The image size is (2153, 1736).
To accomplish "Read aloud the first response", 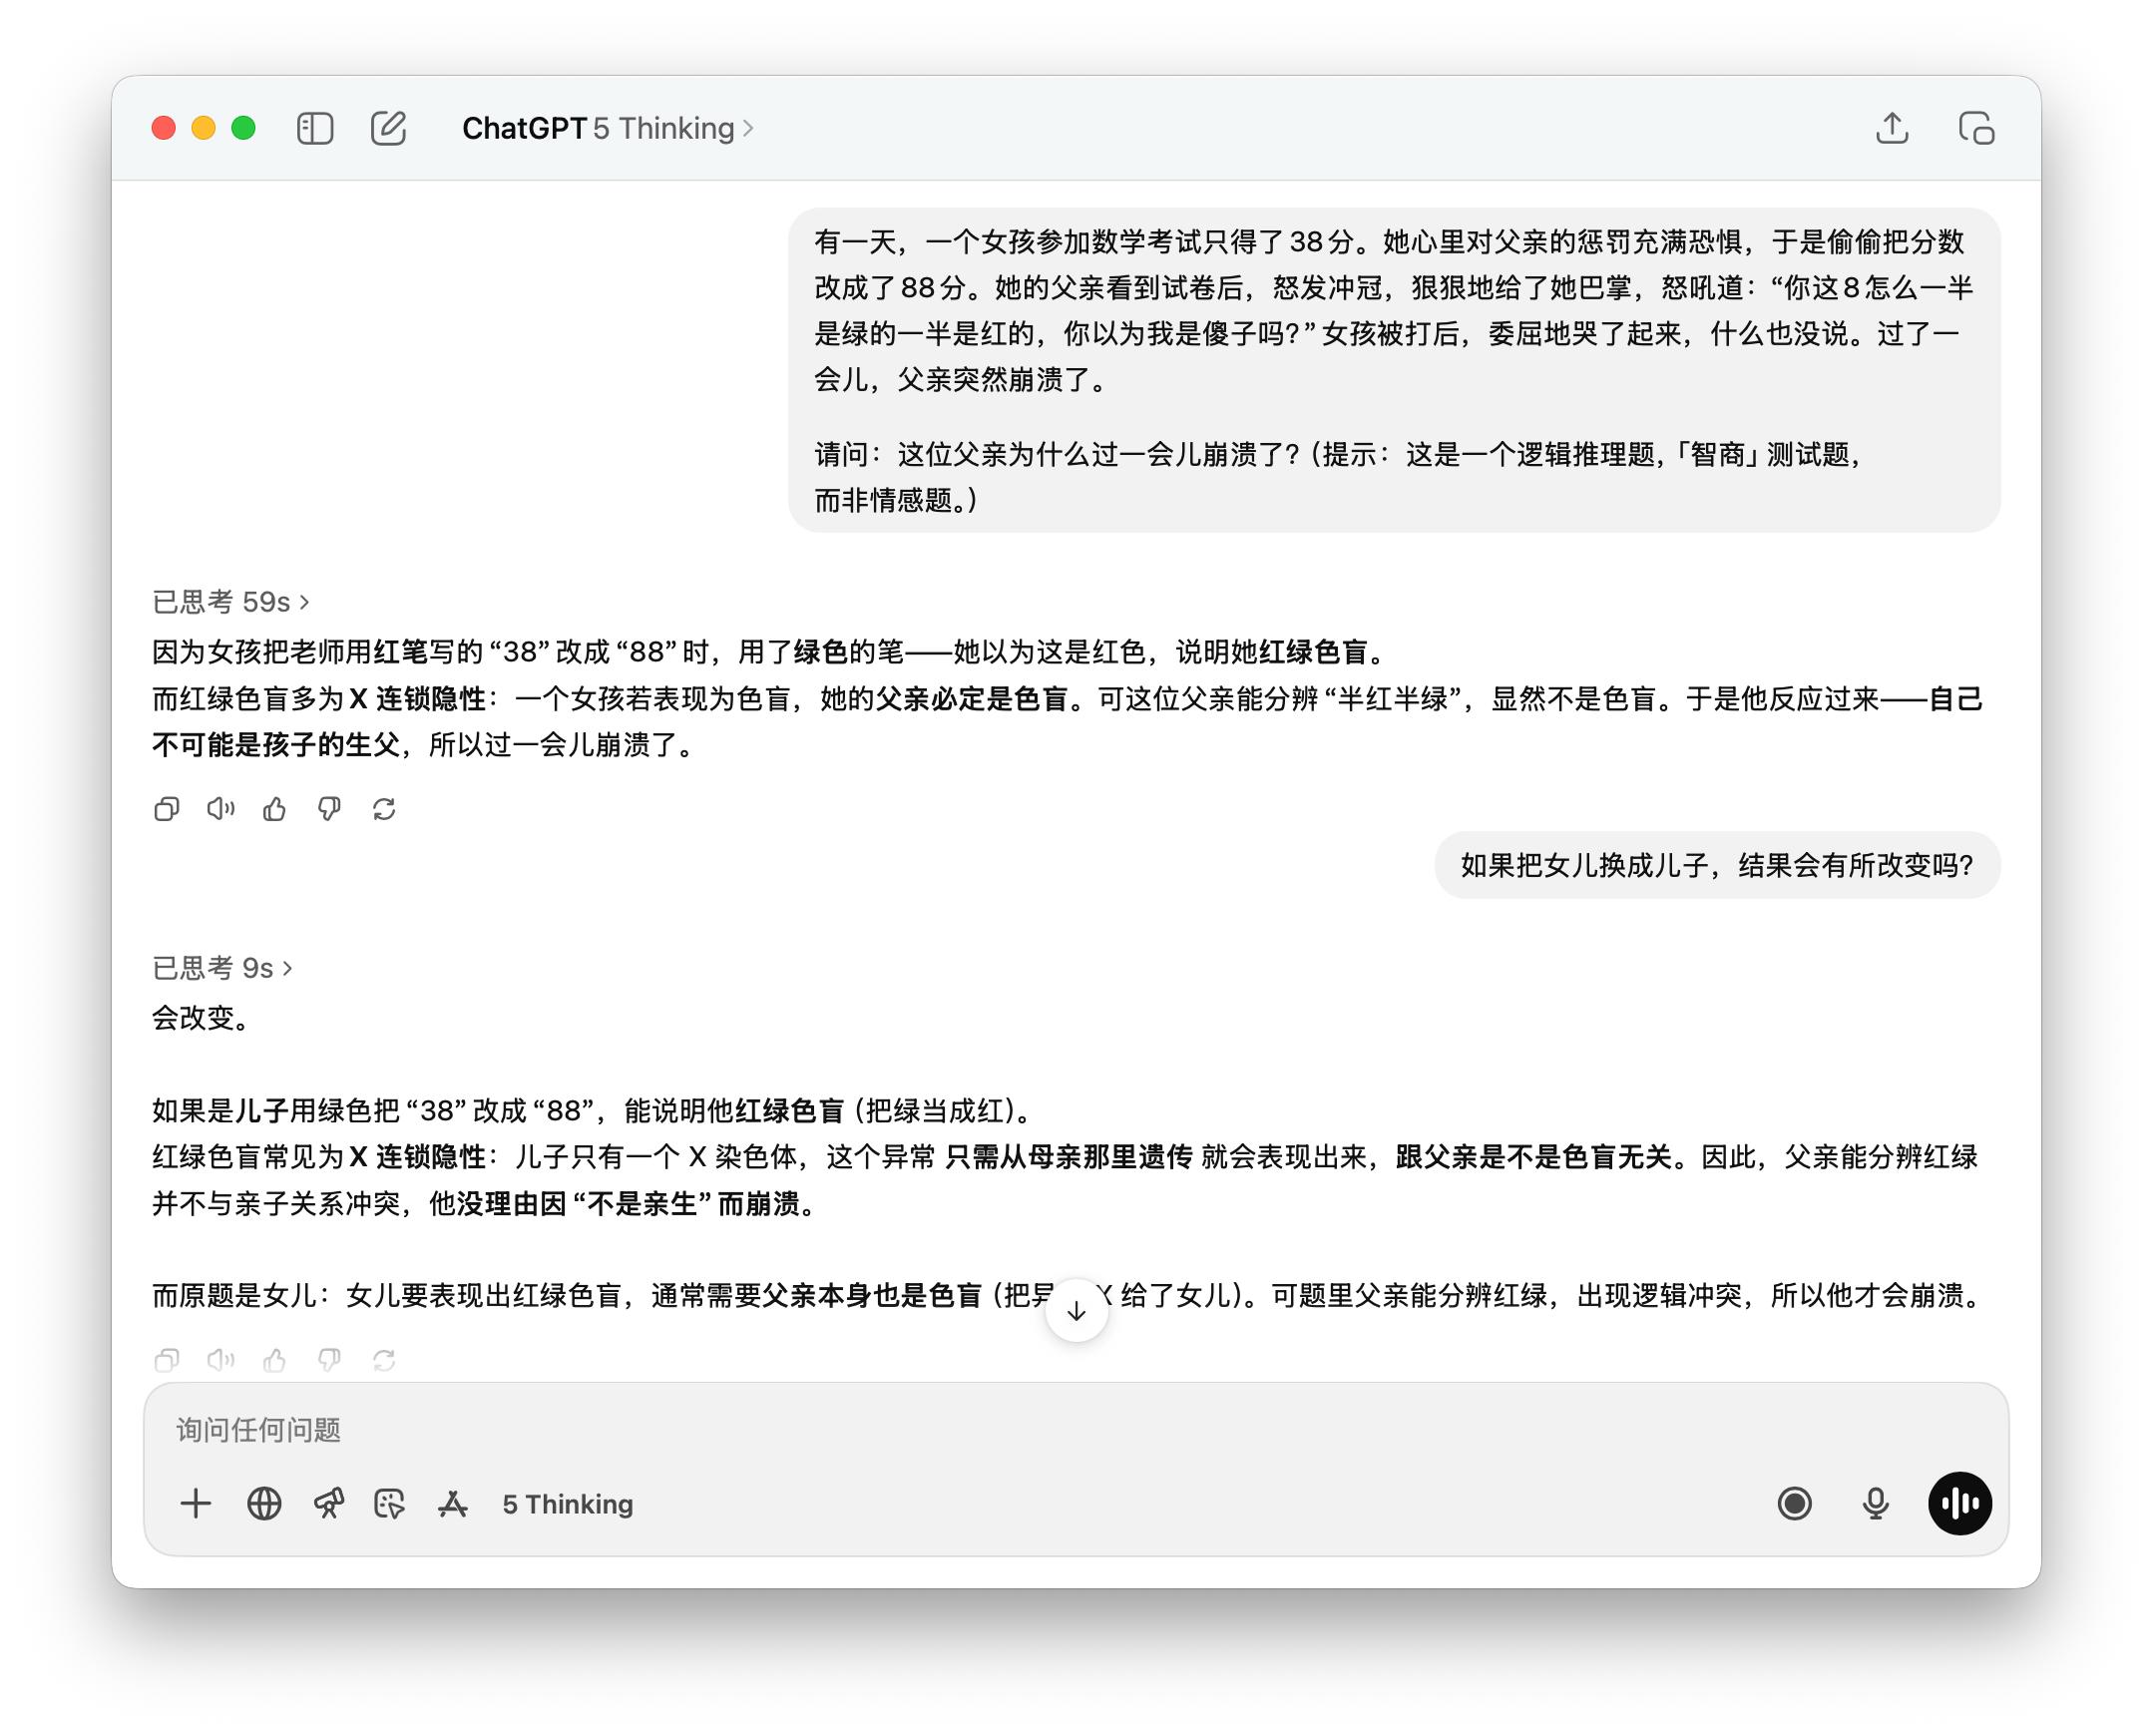I will pos(220,809).
